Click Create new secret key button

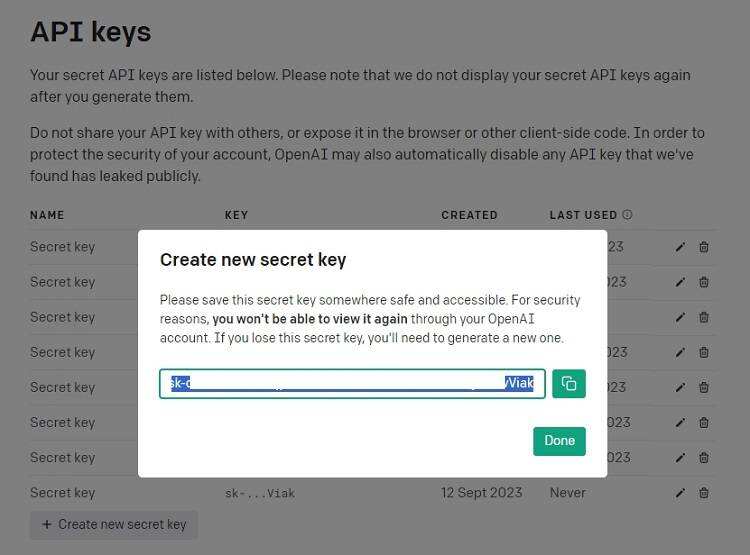click(x=114, y=524)
